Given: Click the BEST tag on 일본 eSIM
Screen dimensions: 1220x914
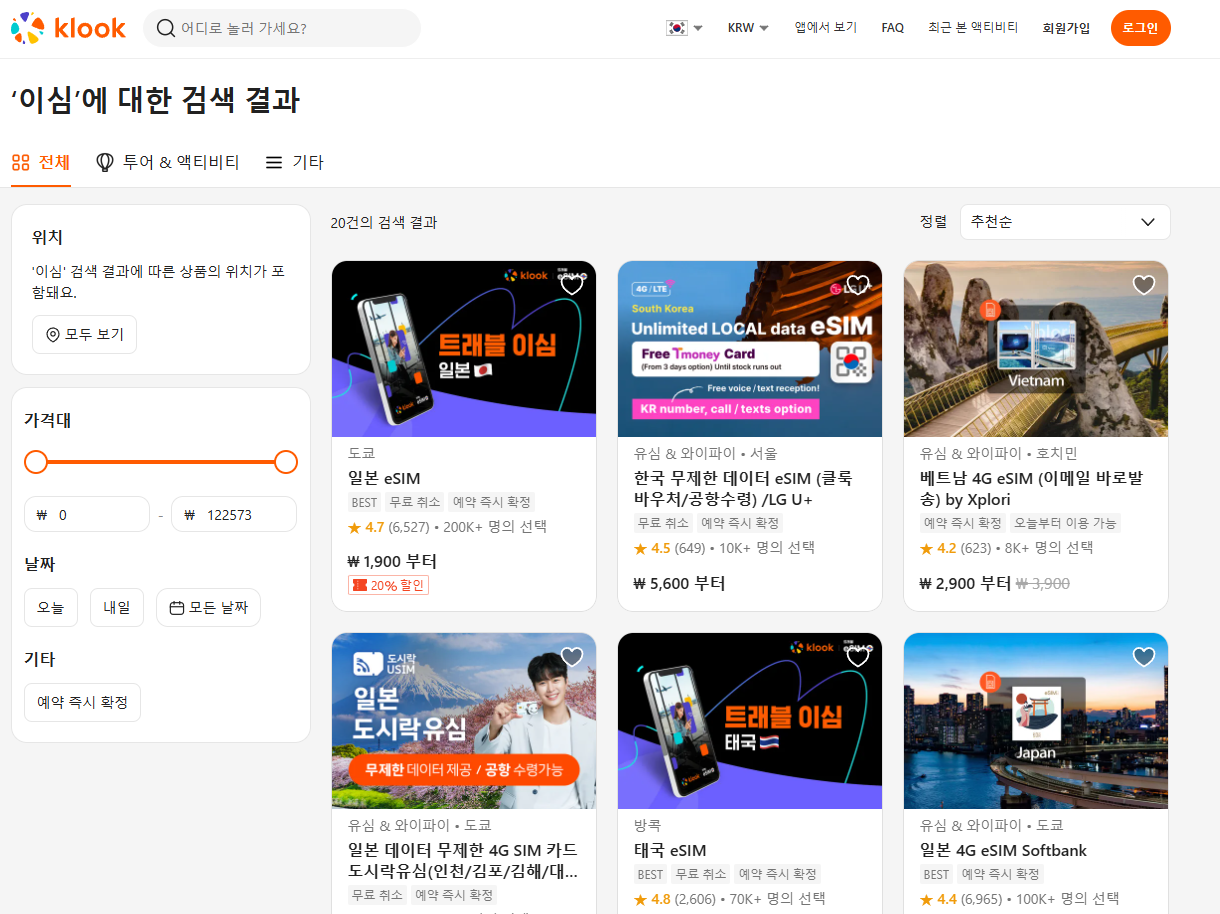Looking at the screenshot, I should point(364,502).
